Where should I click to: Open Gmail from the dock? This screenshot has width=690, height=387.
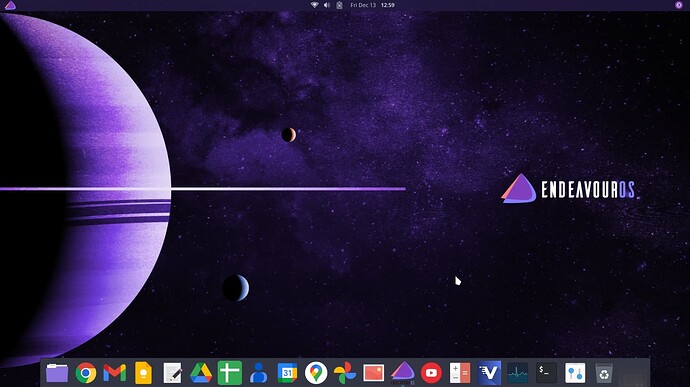tap(114, 373)
